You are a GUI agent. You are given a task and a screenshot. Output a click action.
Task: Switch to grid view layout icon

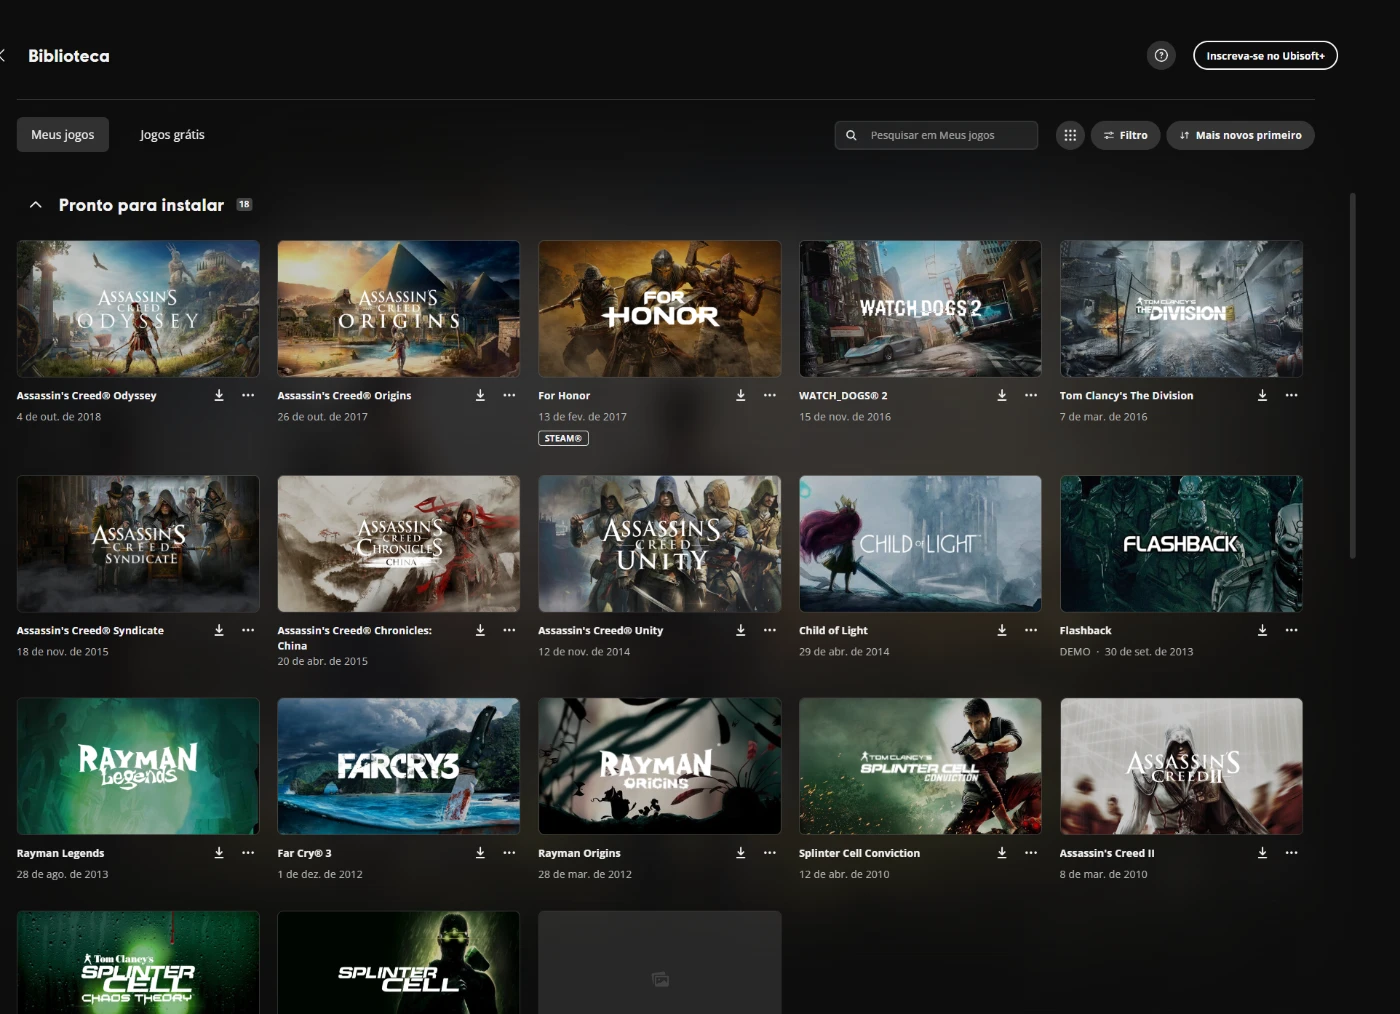pos(1070,135)
